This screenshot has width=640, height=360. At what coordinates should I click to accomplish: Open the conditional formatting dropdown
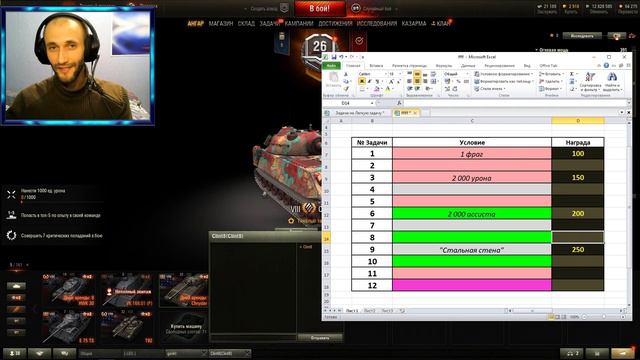click(504, 74)
